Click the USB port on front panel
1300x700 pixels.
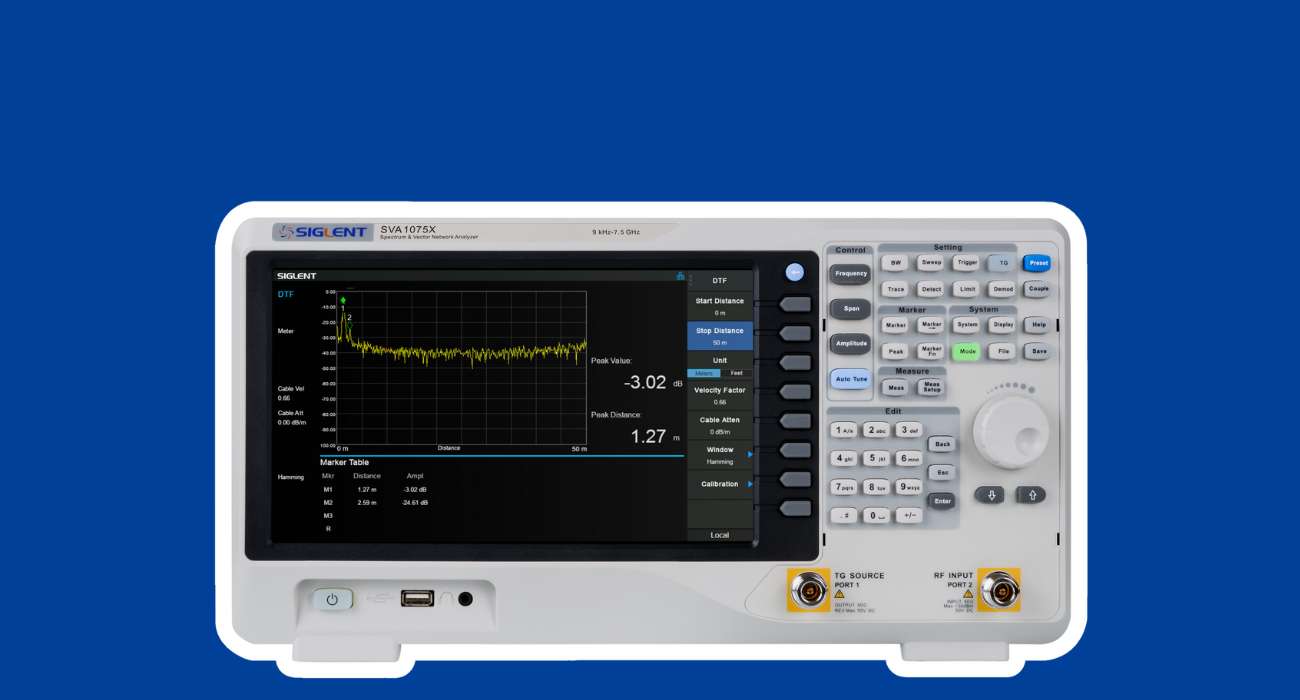click(x=417, y=598)
